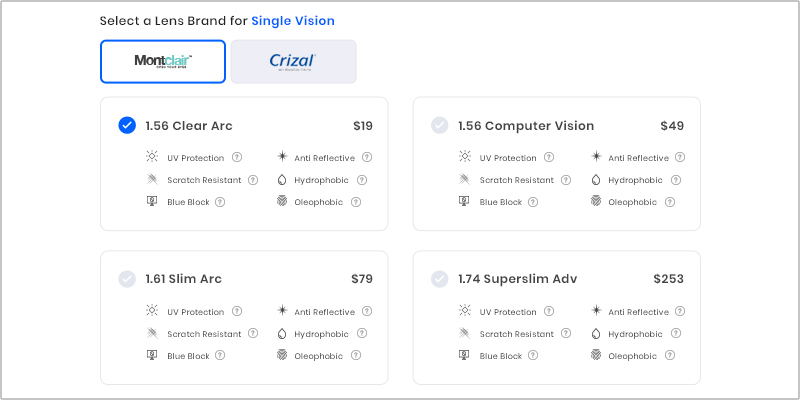Click 'Scratch Resistant' text in 1.74 Superslim Adv
This screenshot has width=800, height=400.
(x=516, y=334)
